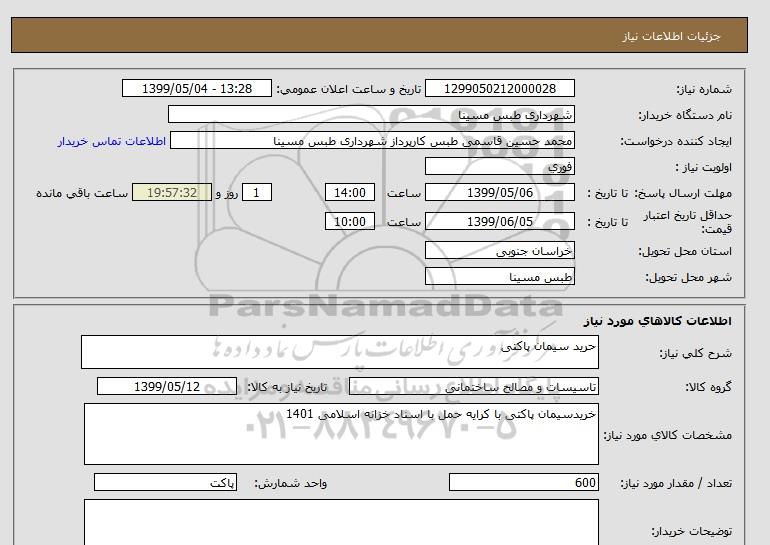Click the label توضیحات خریدار
This screenshot has height=545, width=770.
[691, 531]
